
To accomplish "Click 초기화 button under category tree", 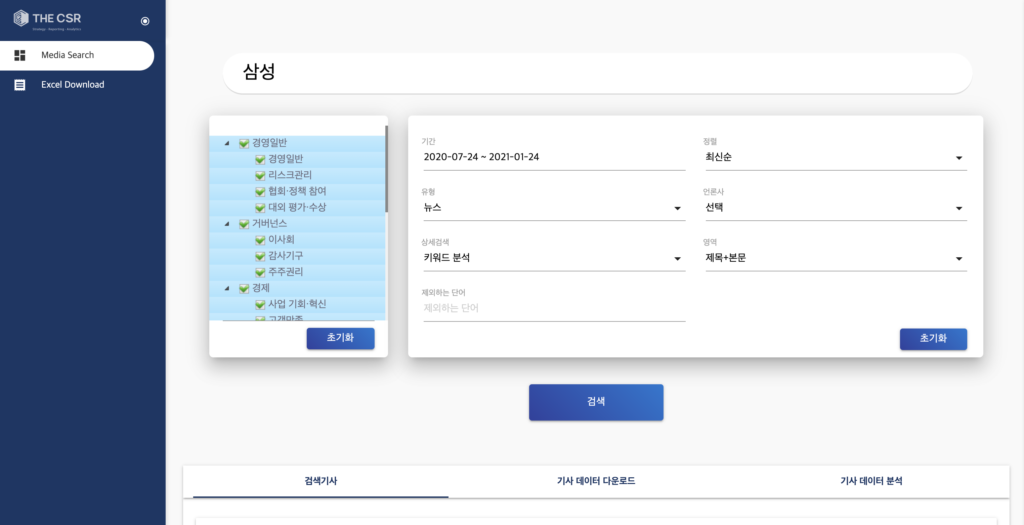I will pos(340,338).
